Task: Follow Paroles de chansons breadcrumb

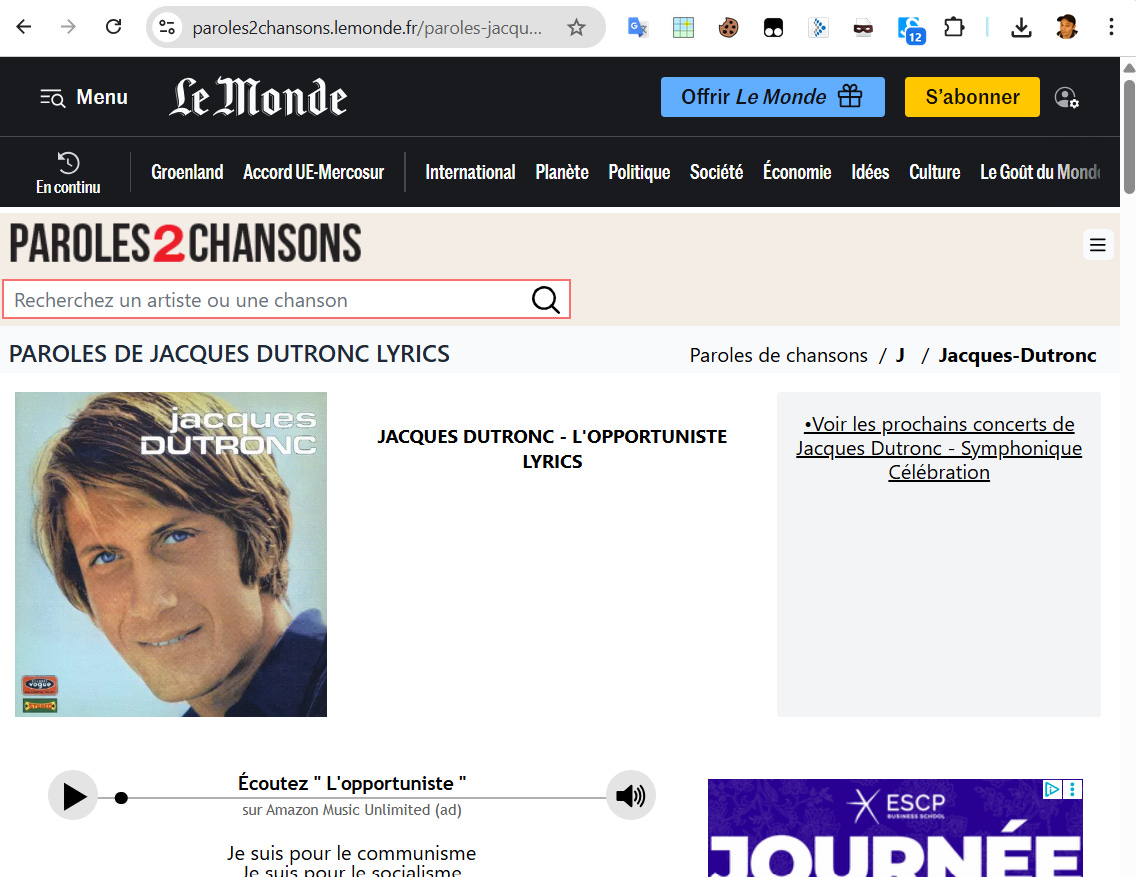Action: [778, 355]
